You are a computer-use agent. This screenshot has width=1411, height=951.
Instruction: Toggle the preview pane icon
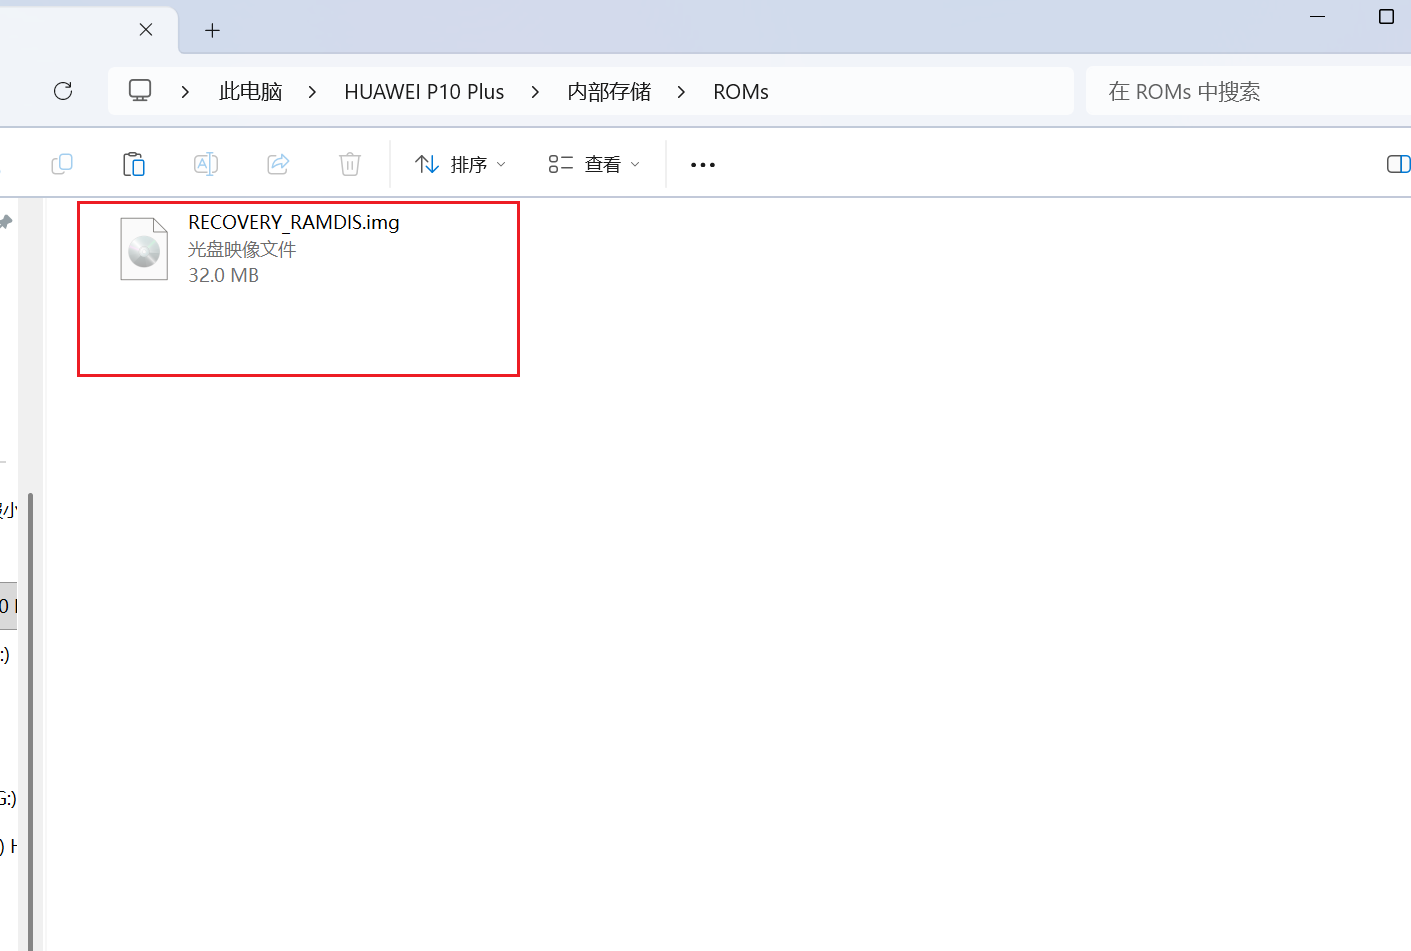(x=1398, y=164)
